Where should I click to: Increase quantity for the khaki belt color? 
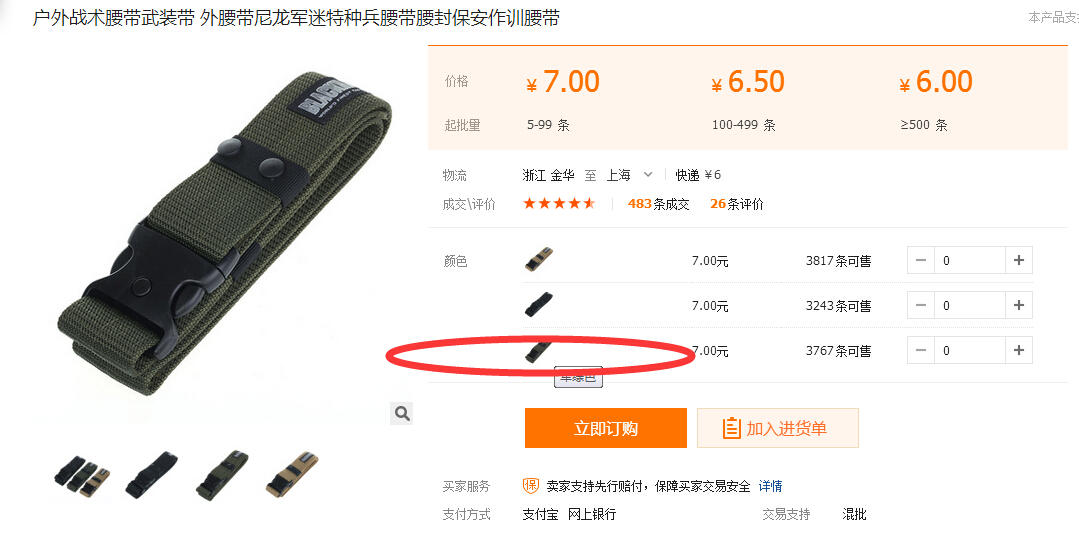pos(1019,261)
